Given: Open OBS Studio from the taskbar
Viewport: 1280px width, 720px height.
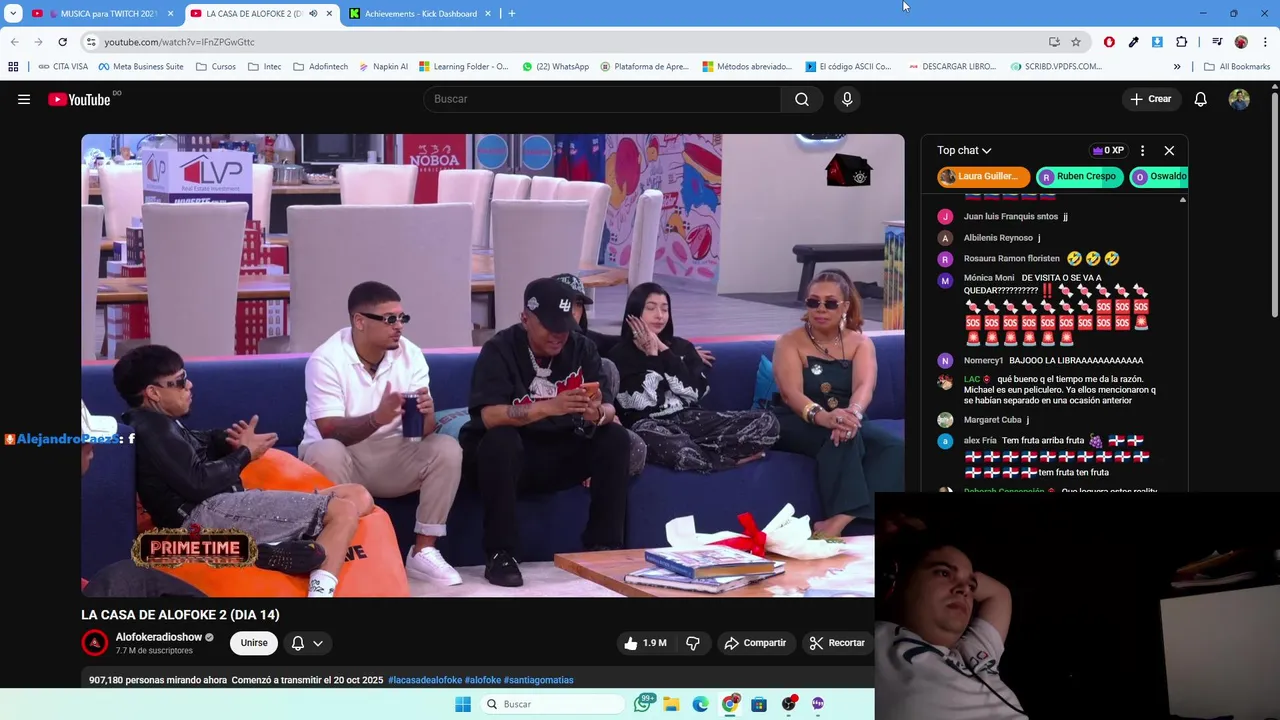Looking at the screenshot, I should coord(789,704).
